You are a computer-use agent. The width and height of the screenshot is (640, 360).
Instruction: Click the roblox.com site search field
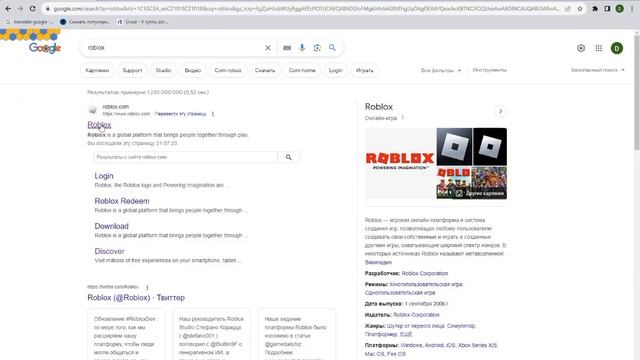click(x=186, y=157)
